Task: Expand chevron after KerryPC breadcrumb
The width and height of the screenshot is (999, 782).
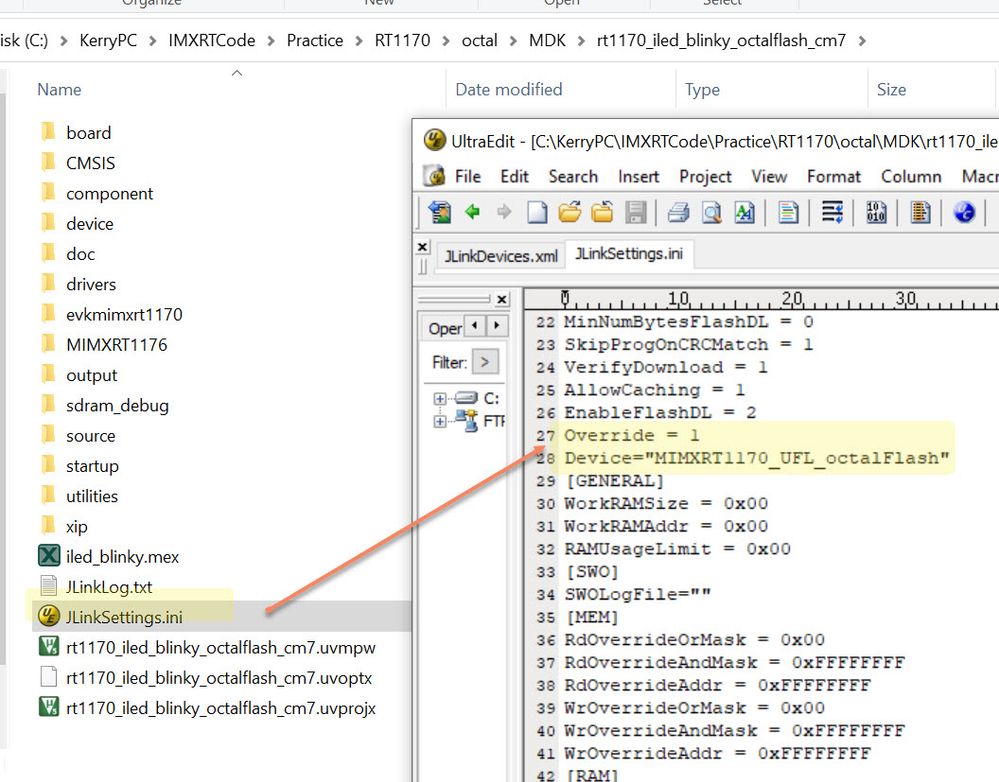Action: pos(152,41)
